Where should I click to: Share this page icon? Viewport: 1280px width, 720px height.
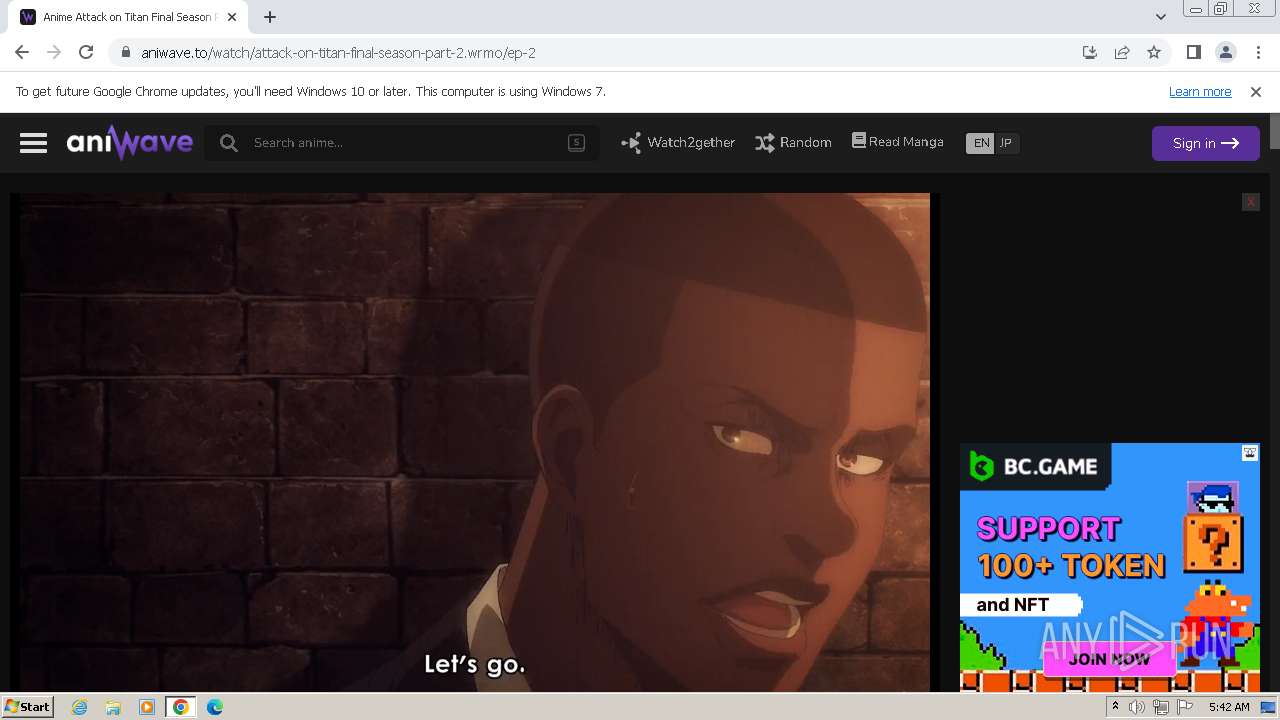click(x=1122, y=52)
